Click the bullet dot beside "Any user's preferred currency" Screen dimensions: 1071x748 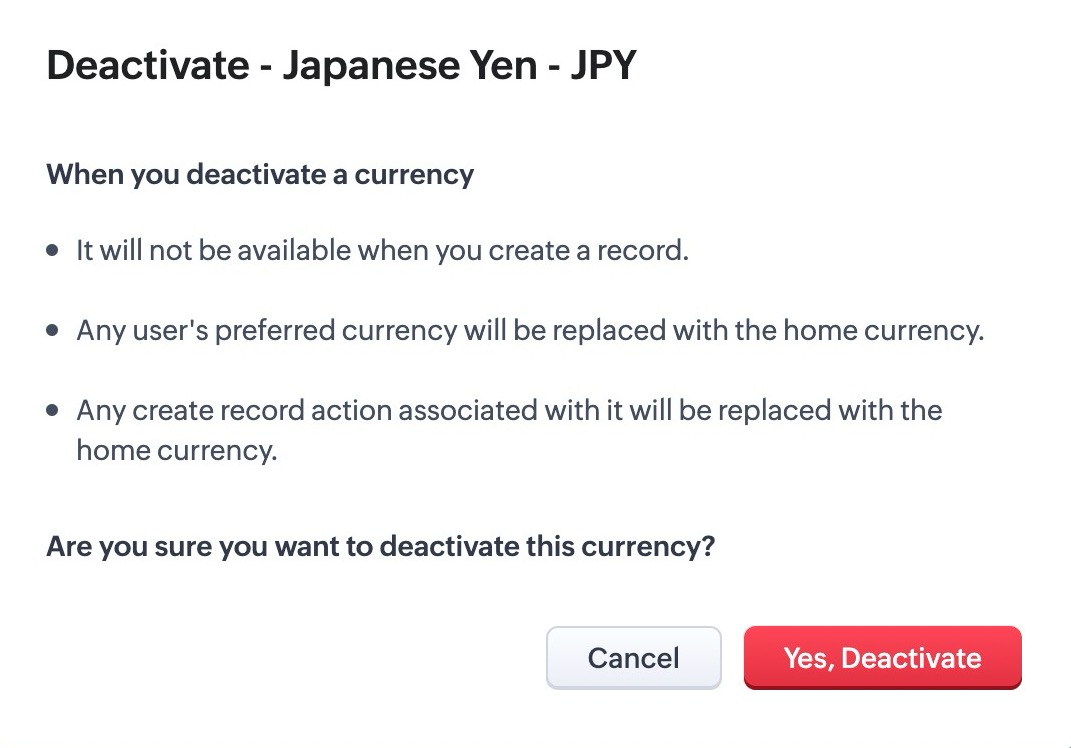pos(53,330)
